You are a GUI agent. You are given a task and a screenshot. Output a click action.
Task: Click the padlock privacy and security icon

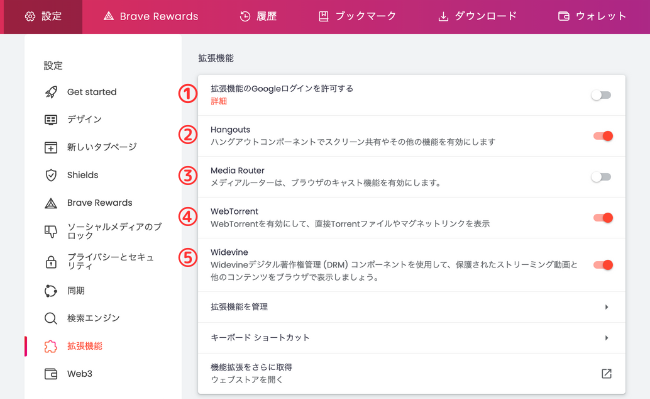(51, 262)
